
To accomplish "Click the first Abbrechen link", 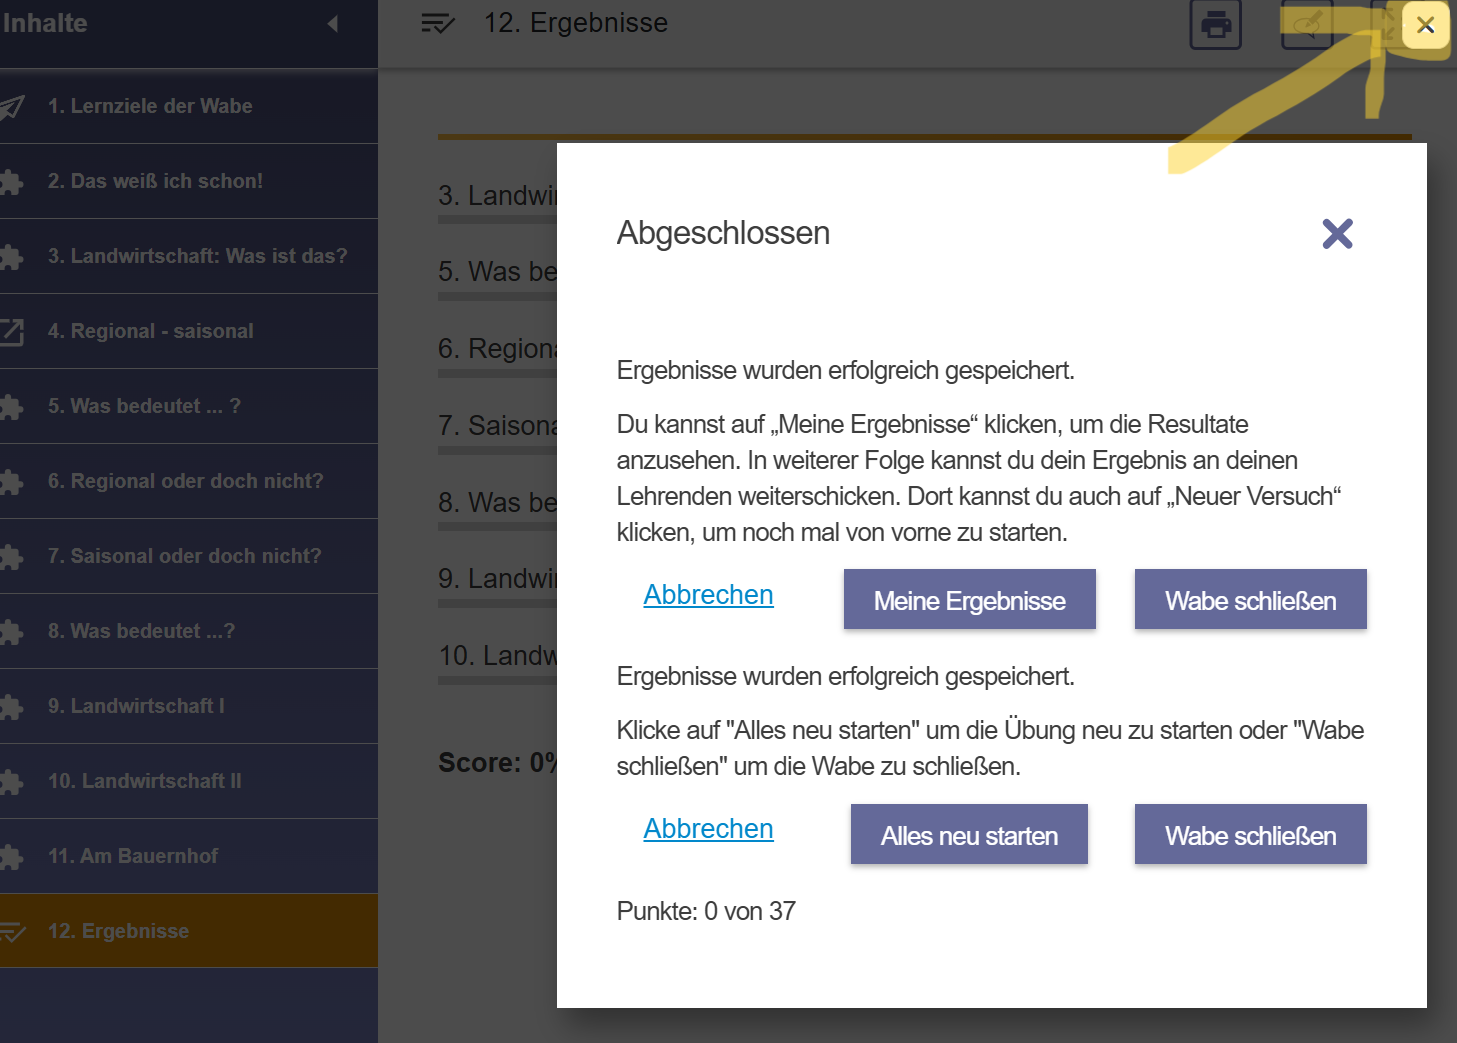I will click(708, 595).
